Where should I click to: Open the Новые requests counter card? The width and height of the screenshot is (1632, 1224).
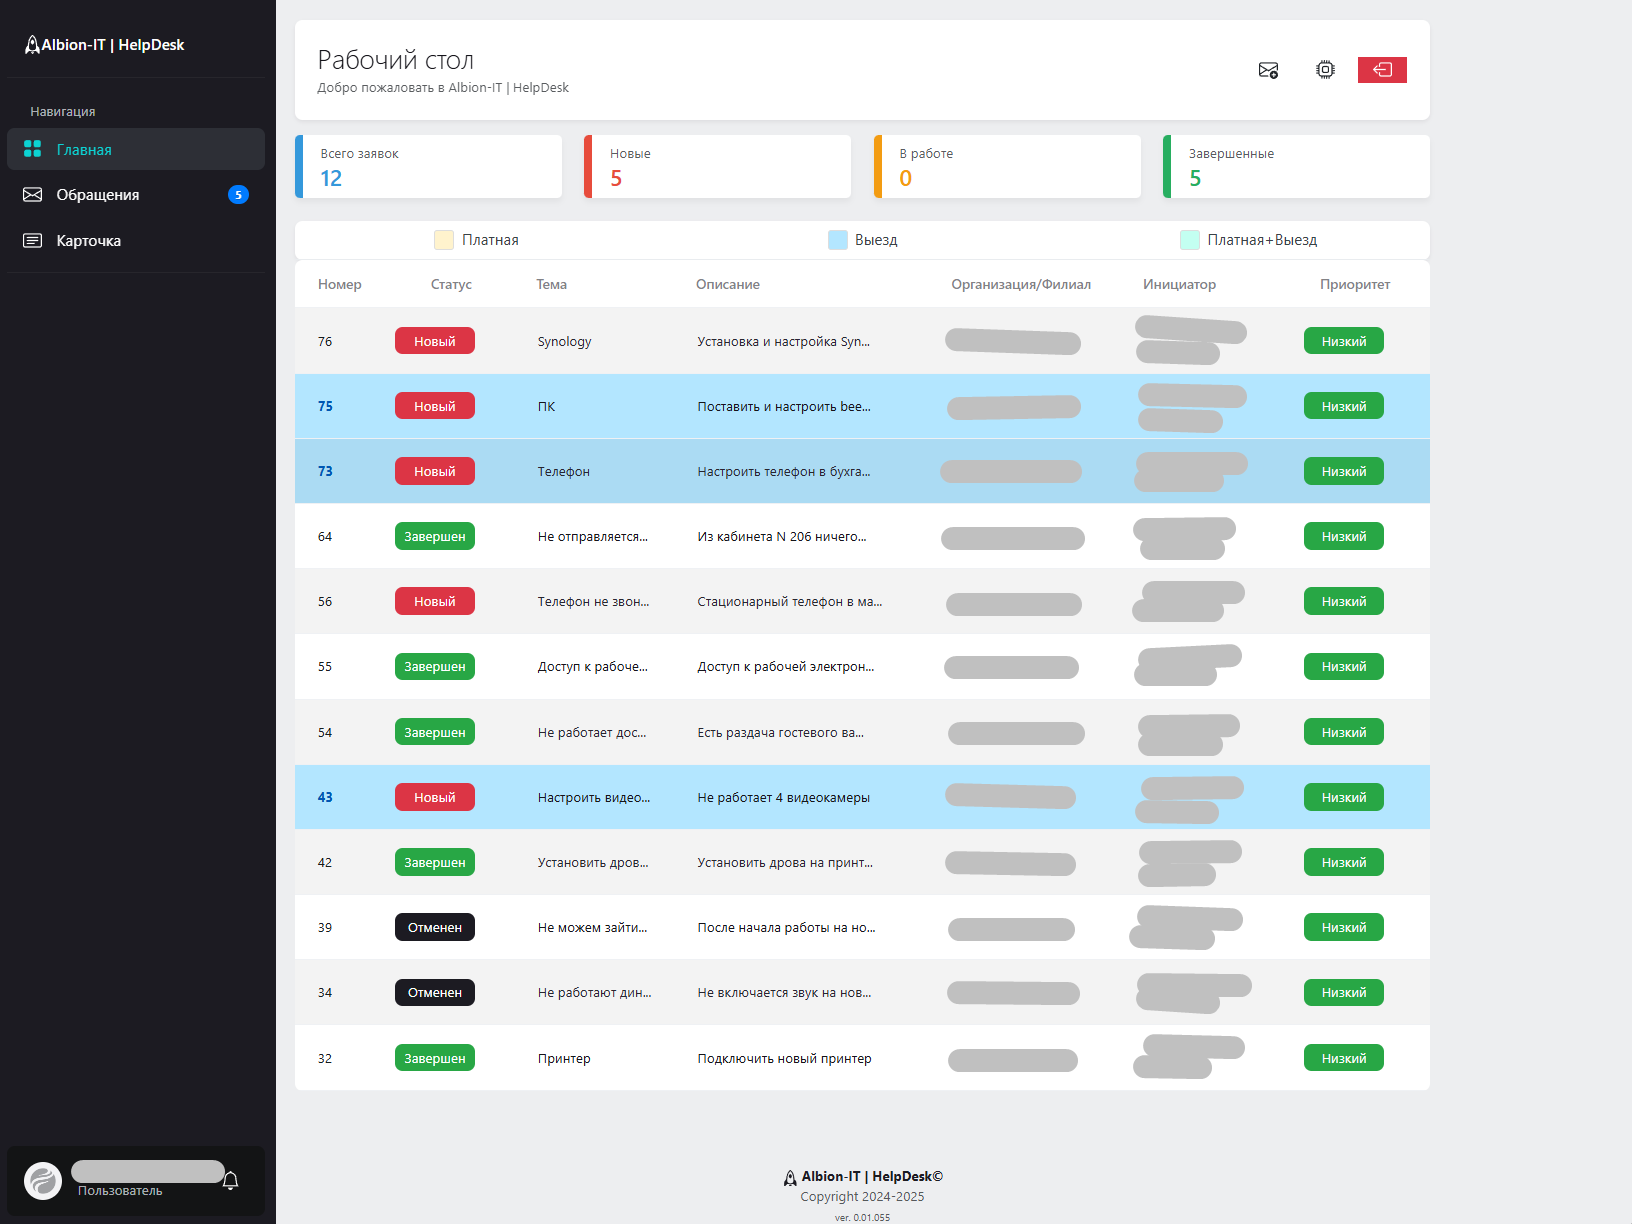(x=718, y=167)
